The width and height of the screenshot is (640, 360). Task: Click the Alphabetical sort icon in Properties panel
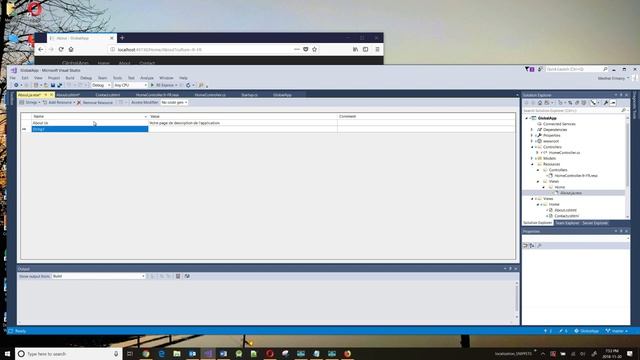[532, 245]
